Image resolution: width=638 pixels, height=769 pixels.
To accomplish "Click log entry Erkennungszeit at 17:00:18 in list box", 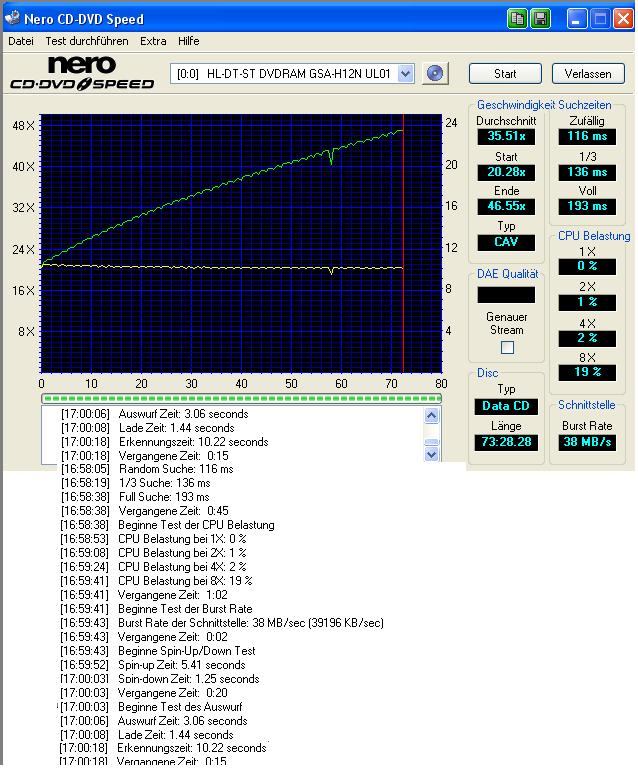I will tap(164, 442).
